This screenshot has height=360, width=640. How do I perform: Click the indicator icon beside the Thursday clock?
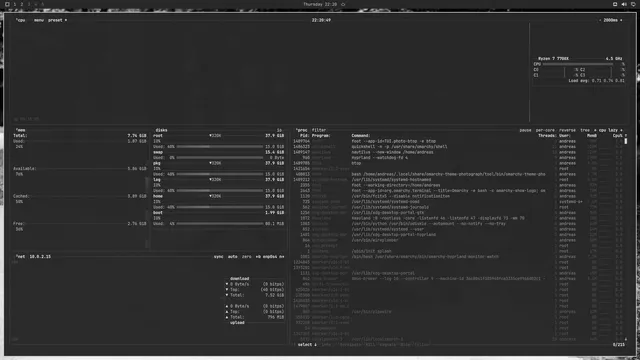click(343, 4)
